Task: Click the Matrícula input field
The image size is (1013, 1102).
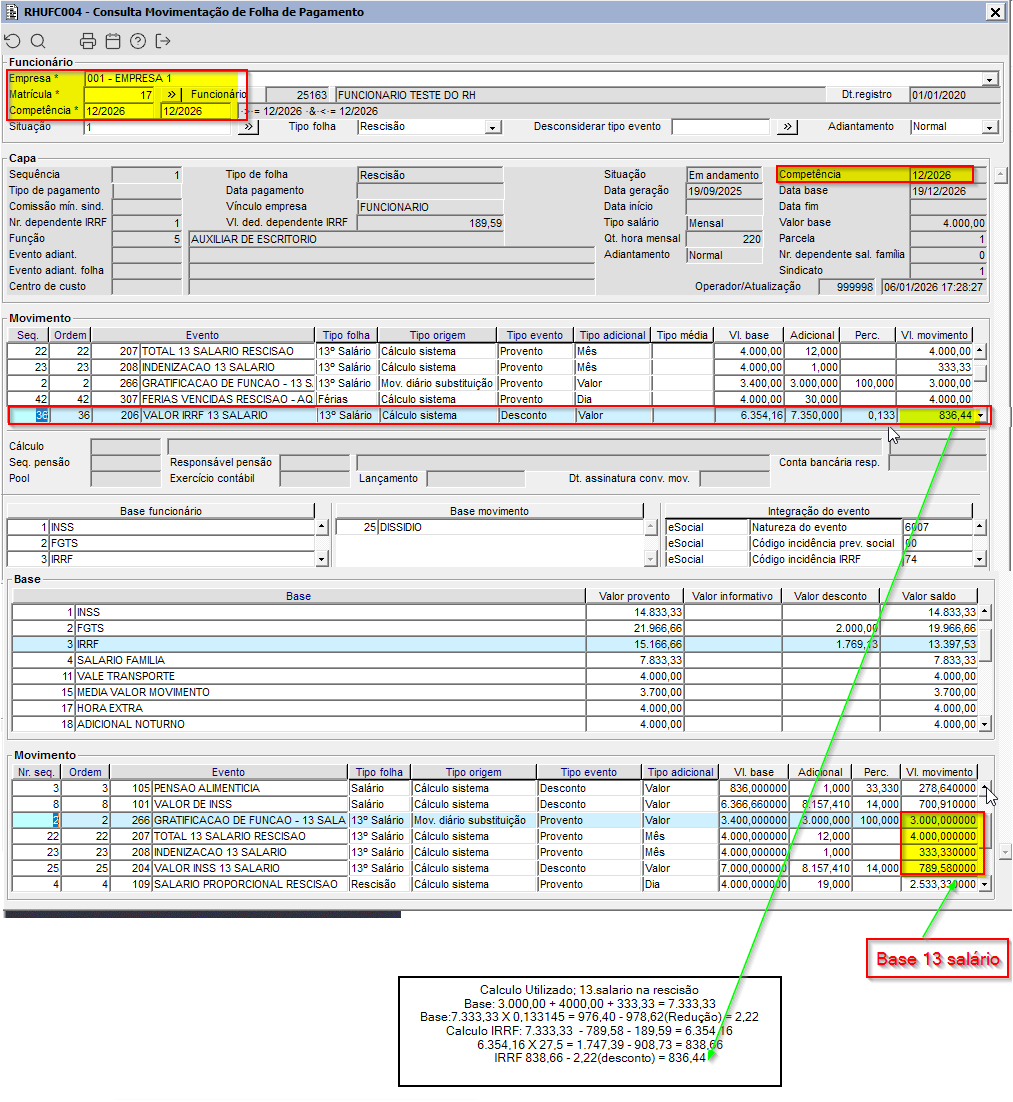Action: click(119, 94)
